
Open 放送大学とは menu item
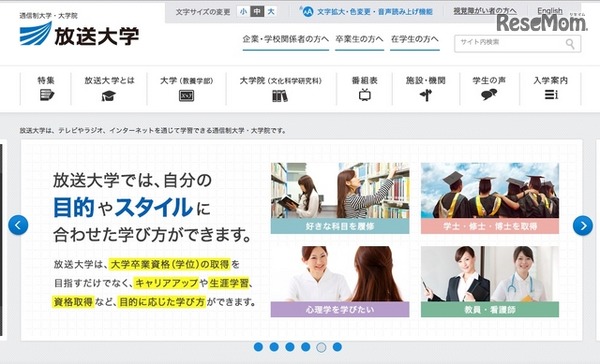(109, 80)
